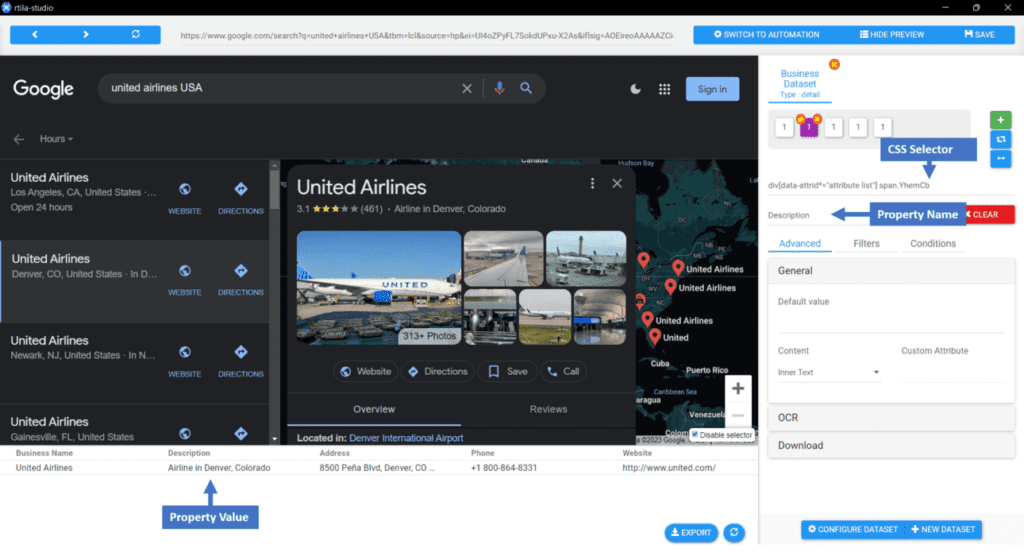Screen dimensions: 1024x560
Task: Get directions to Denver United Airlines listing
Action: [241, 280]
